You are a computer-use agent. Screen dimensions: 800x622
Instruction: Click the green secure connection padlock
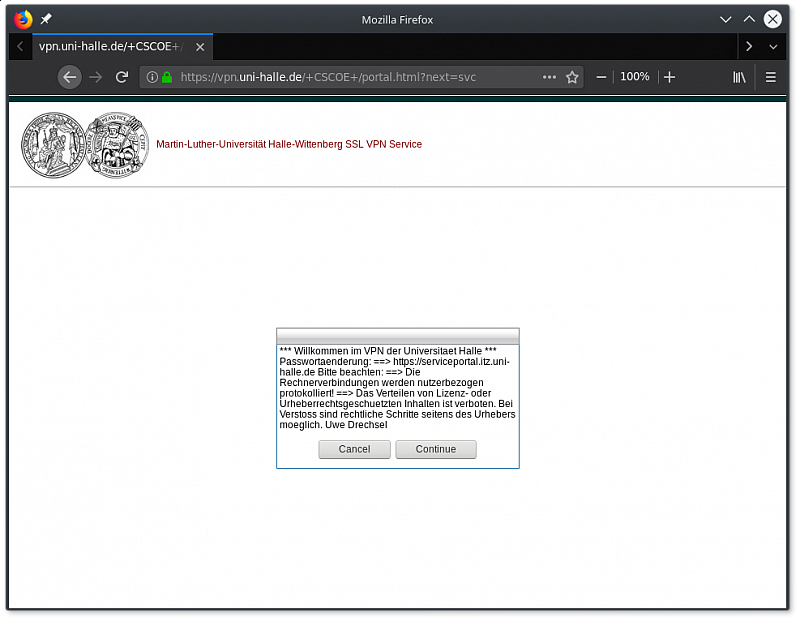pyautogui.click(x=167, y=77)
